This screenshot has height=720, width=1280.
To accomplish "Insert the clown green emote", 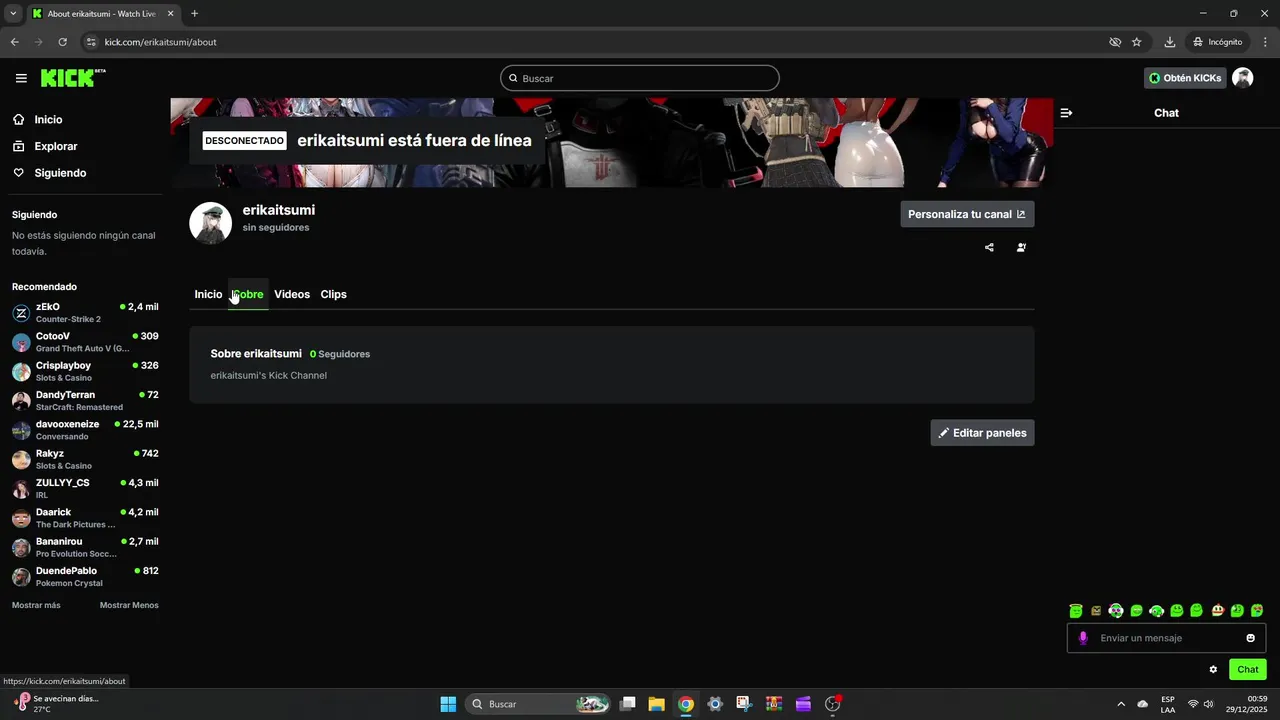I will pyautogui.click(x=1116, y=611).
